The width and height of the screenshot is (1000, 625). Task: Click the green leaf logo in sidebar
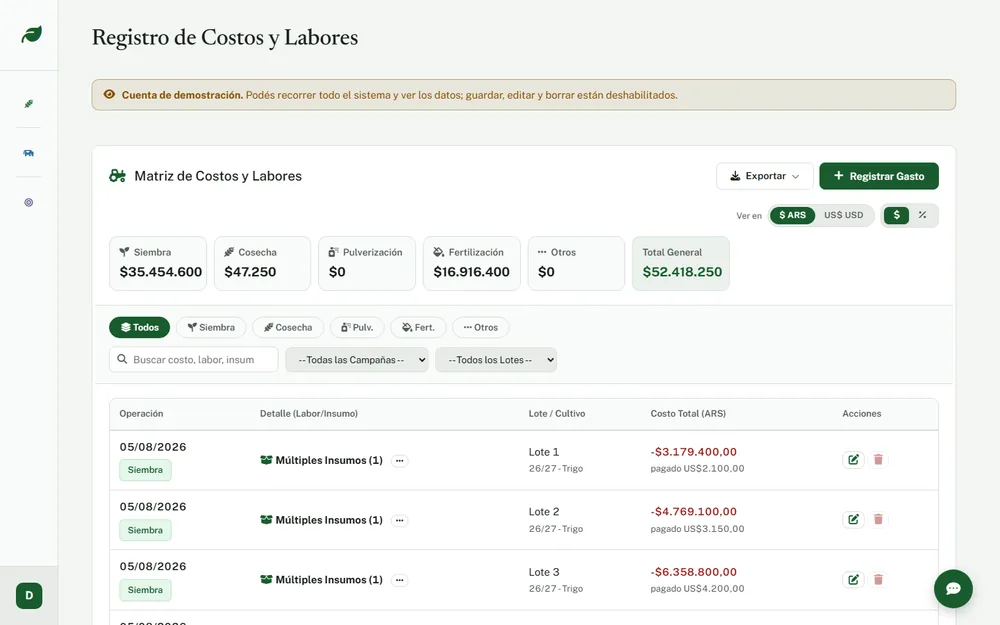pos(31,34)
